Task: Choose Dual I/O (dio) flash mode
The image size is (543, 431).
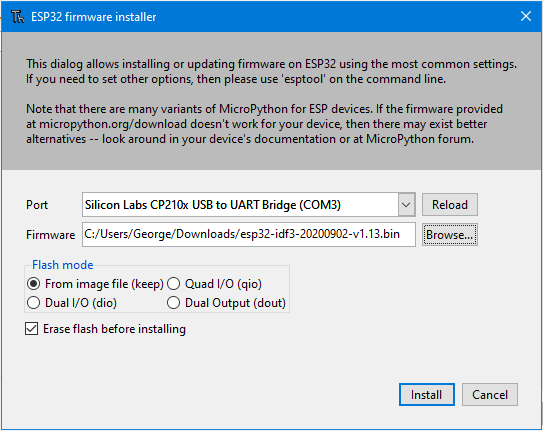Action: [72, 303]
